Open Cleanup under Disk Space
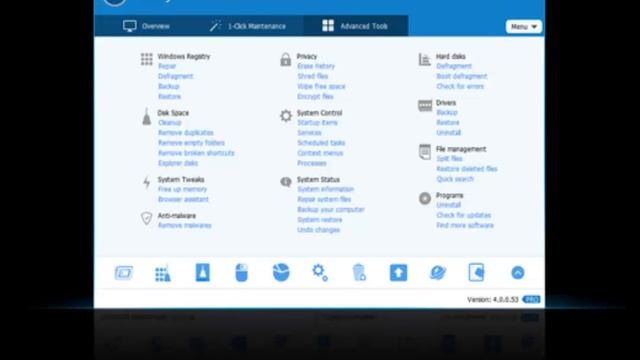 [169, 122]
